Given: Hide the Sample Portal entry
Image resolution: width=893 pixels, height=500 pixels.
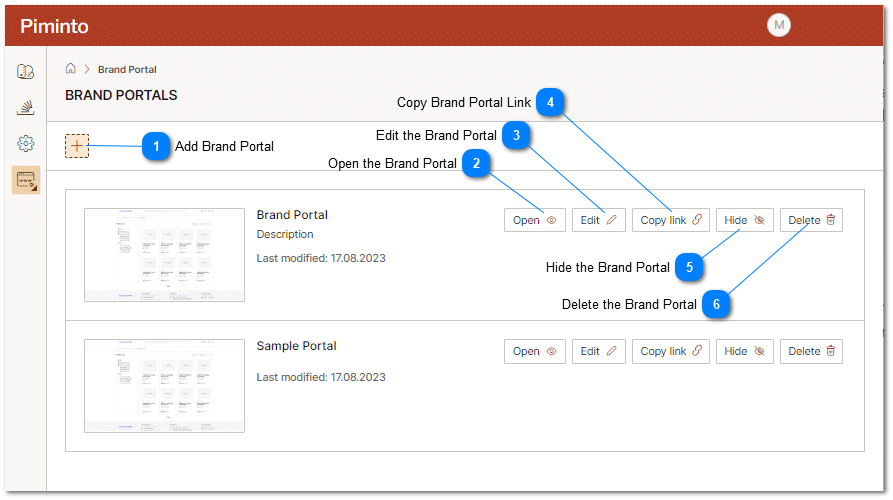Looking at the screenshot, I should pyautogui.click(x=744, y=351).
